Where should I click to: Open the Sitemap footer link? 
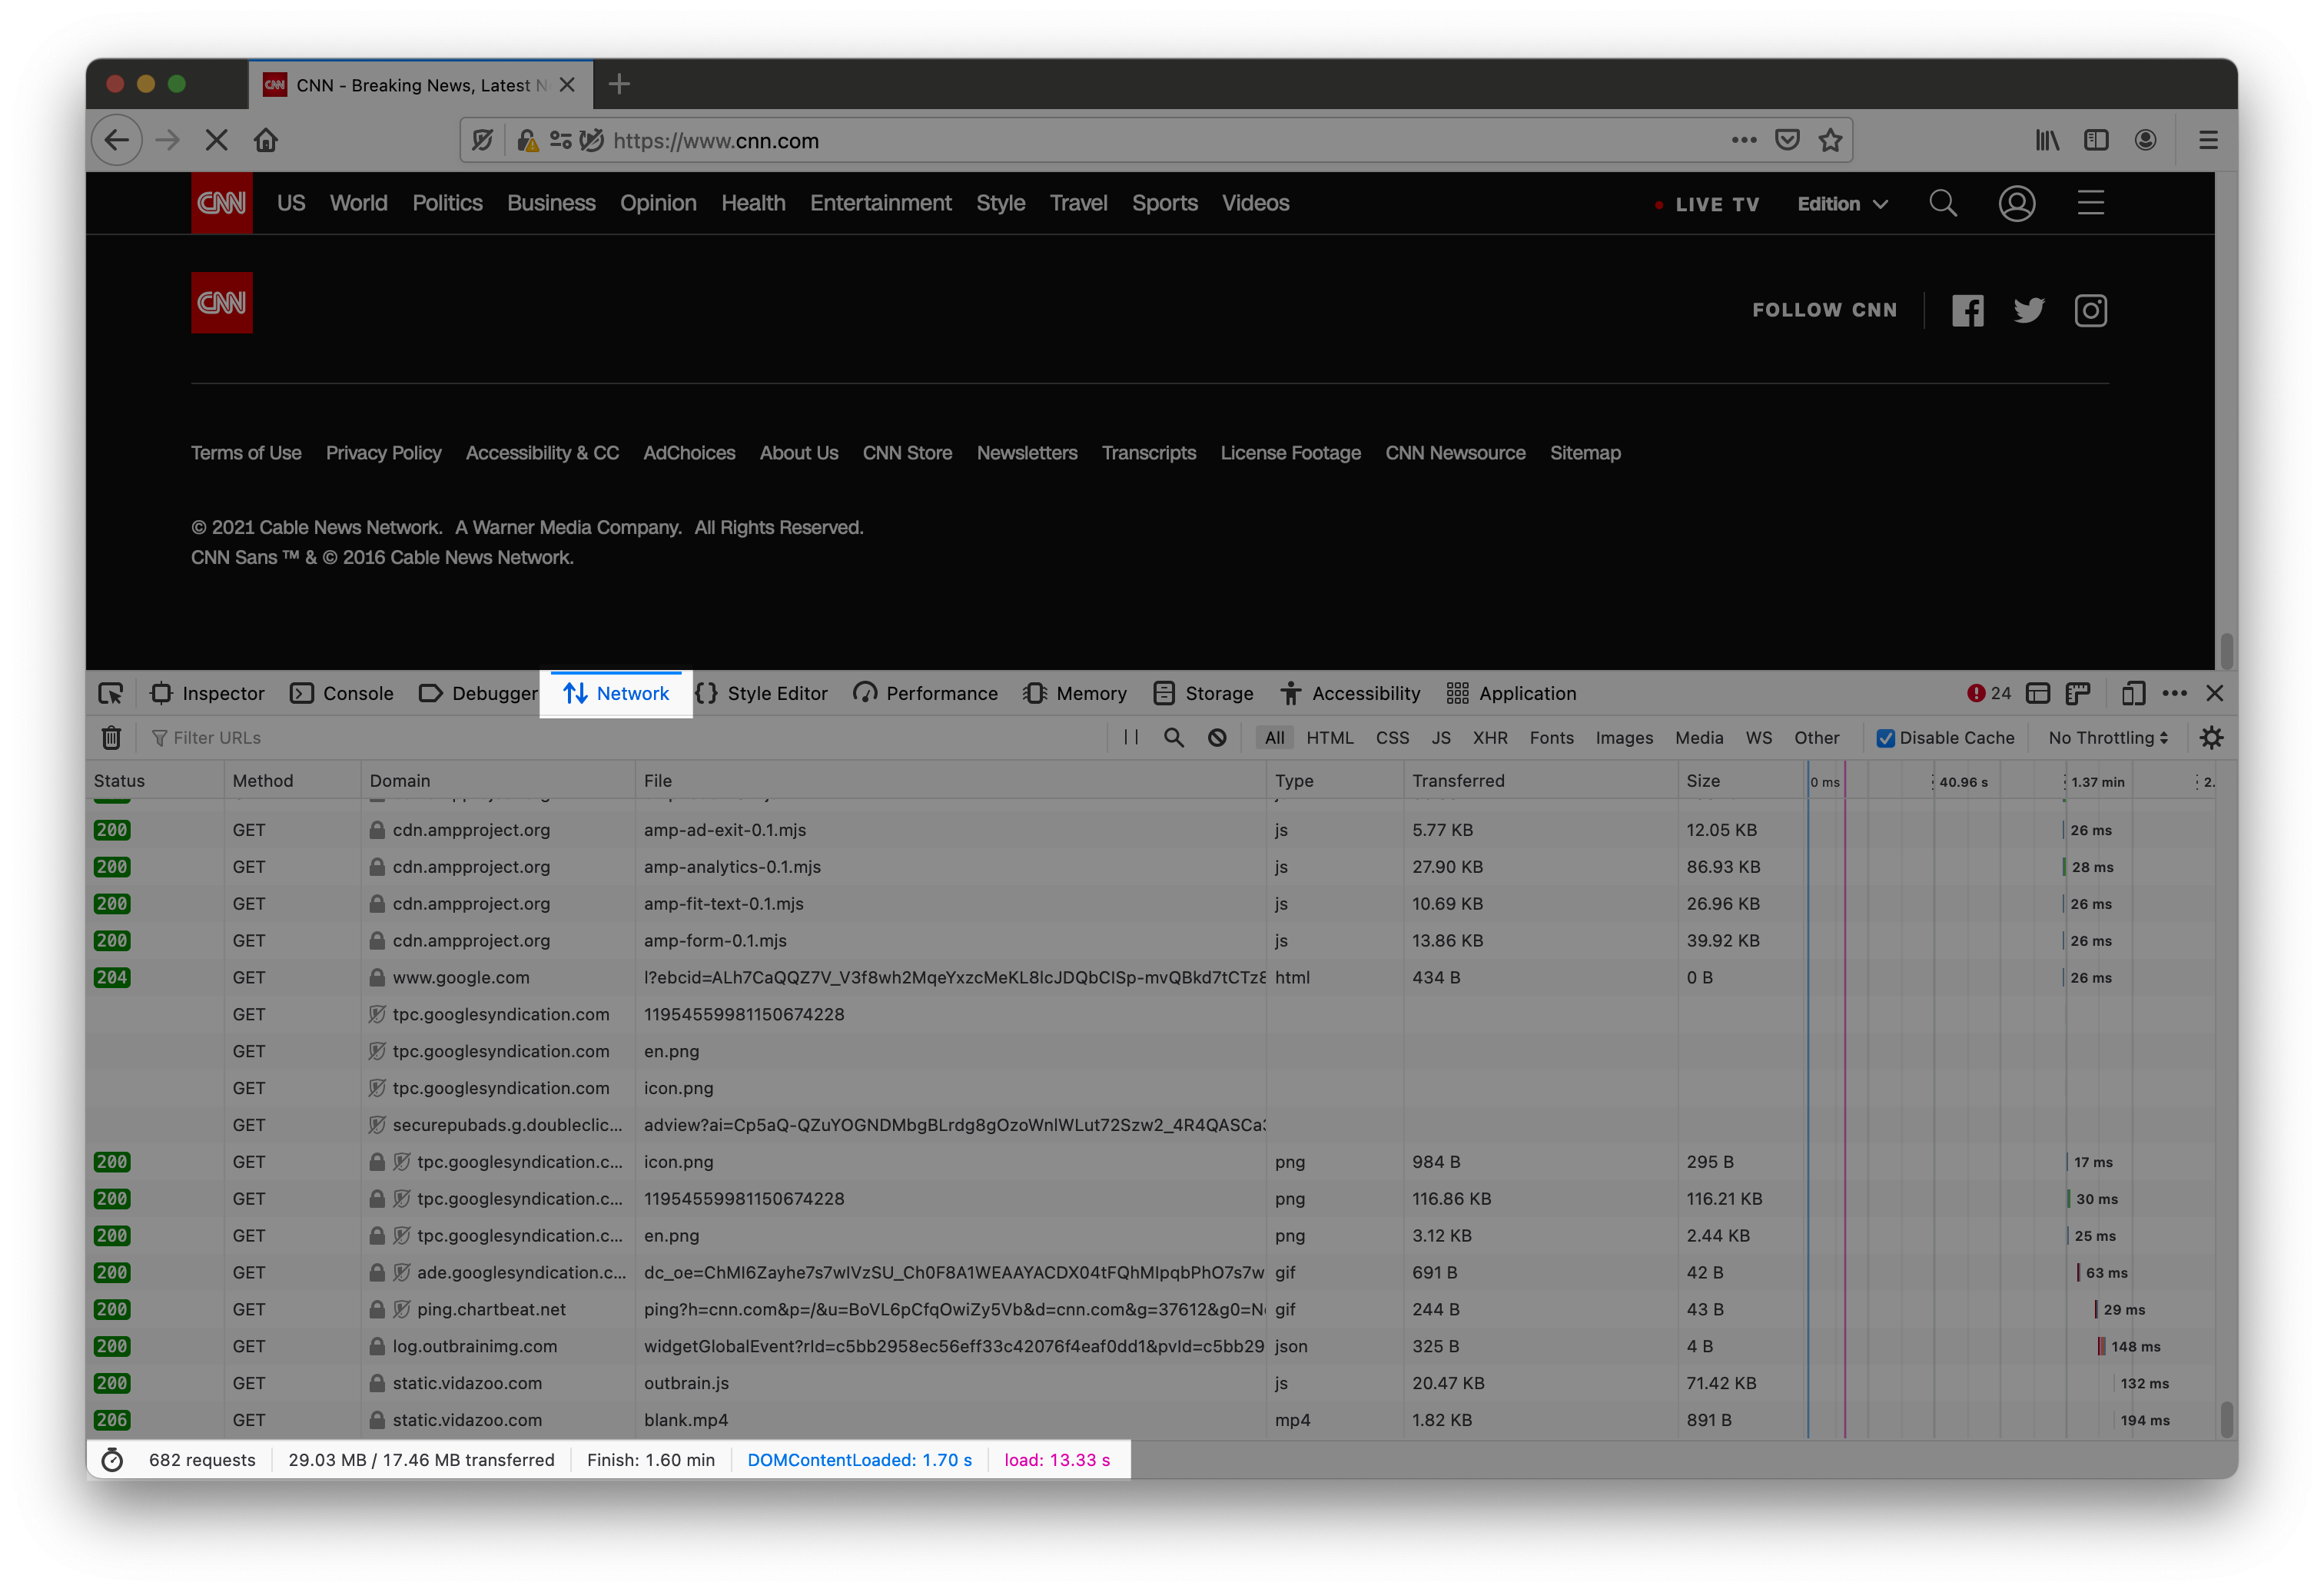[x=1585, y=453]
